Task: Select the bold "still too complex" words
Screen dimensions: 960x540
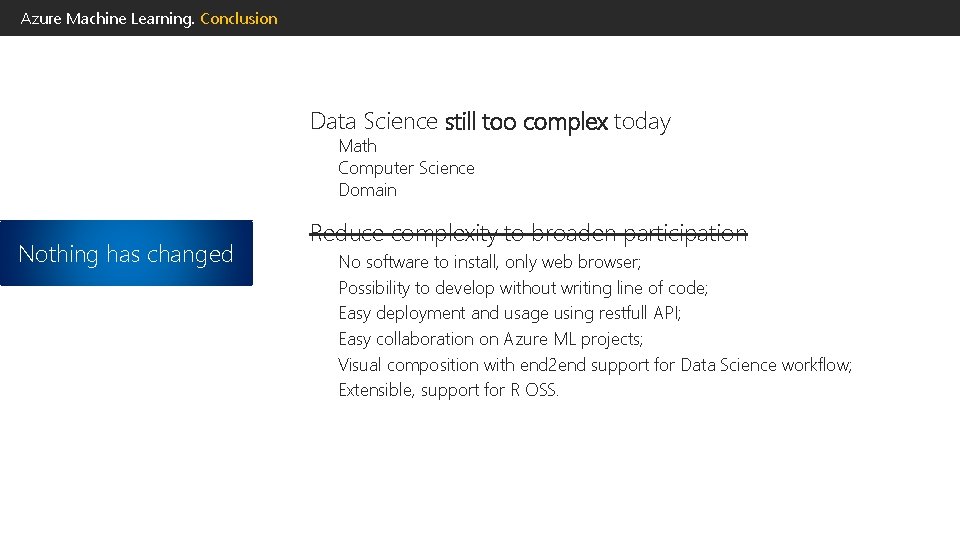Action: [526, 122]
